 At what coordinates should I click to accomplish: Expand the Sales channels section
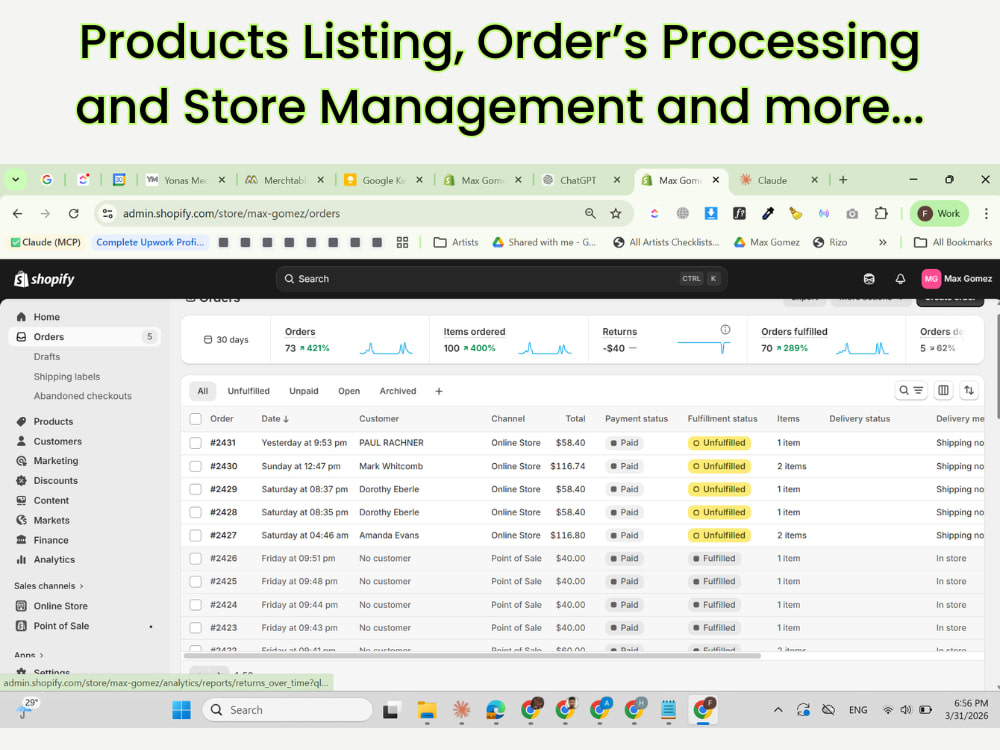tap(49, 585)
